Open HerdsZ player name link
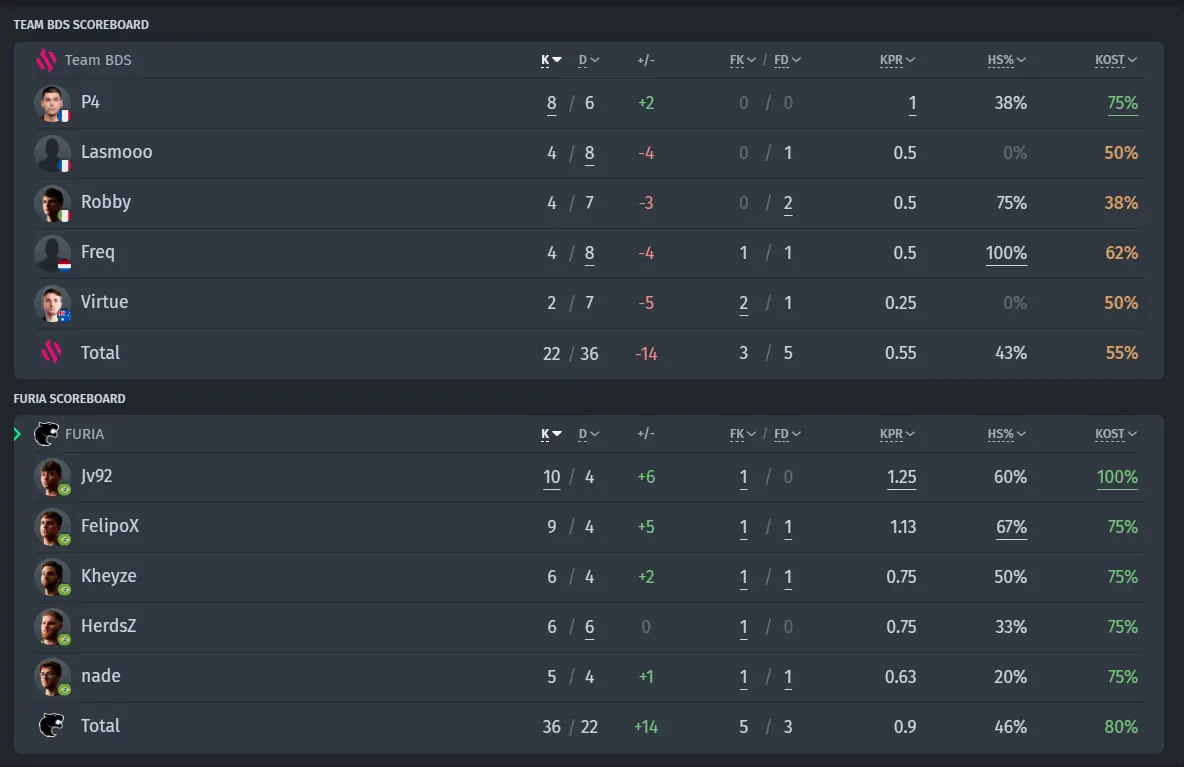The width and height of the screenshot is (1184, 767). [x=109, y=626]
